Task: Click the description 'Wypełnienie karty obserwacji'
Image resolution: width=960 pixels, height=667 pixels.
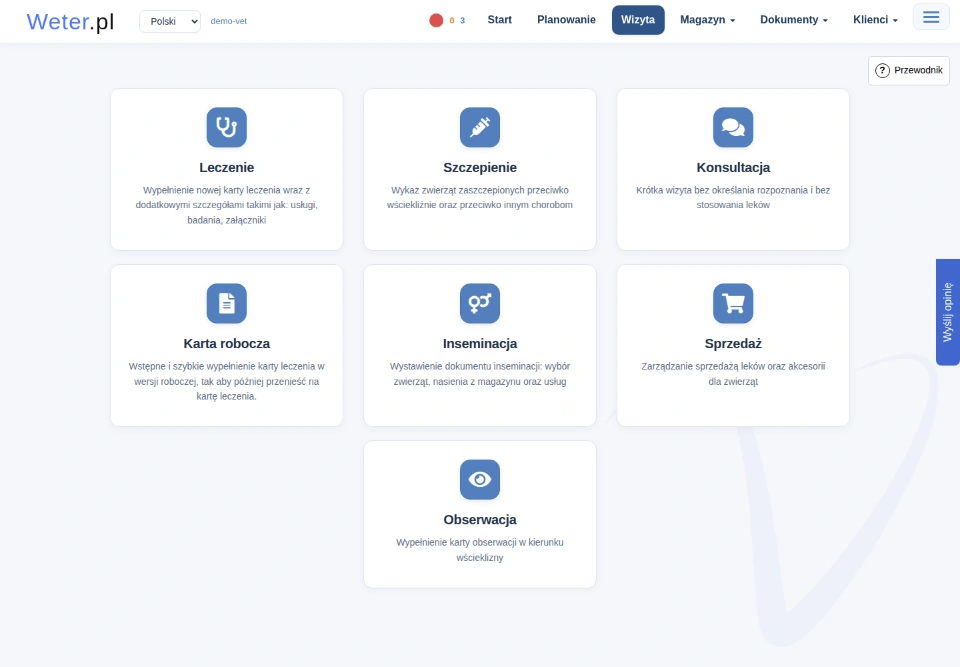Action: tap(480, 550)
